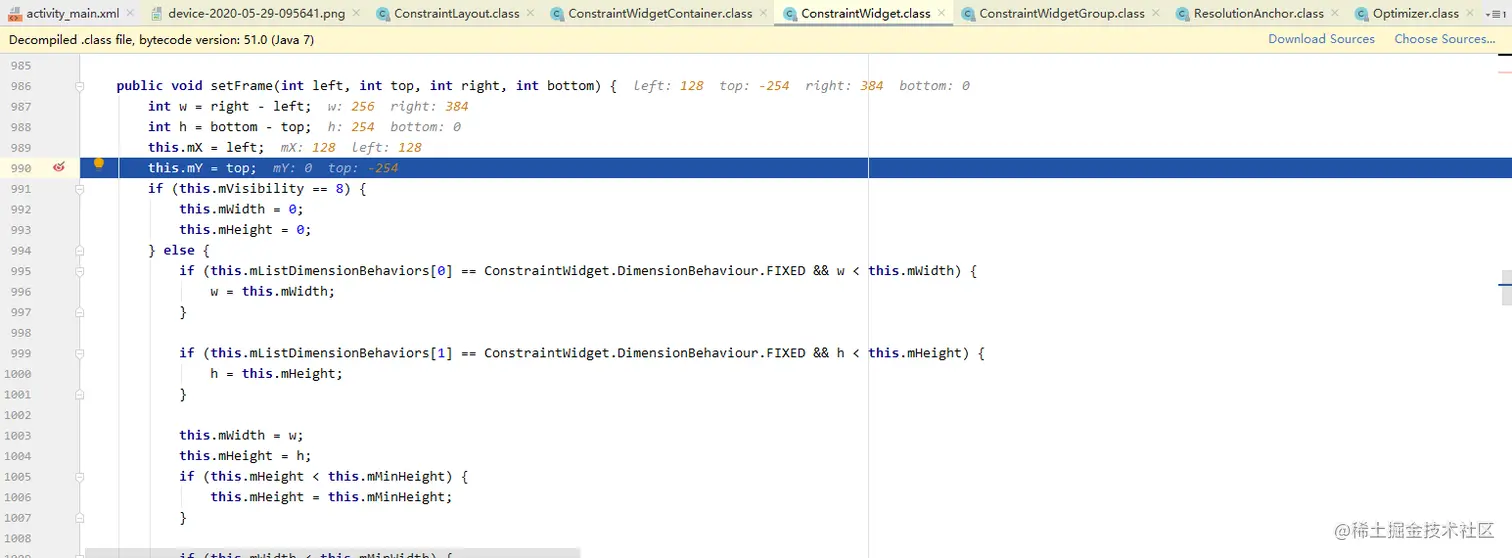Screen dimensions: 1512x558
Task: Click the activity_main.xml file icon
Action: click(x=15, y=14)
